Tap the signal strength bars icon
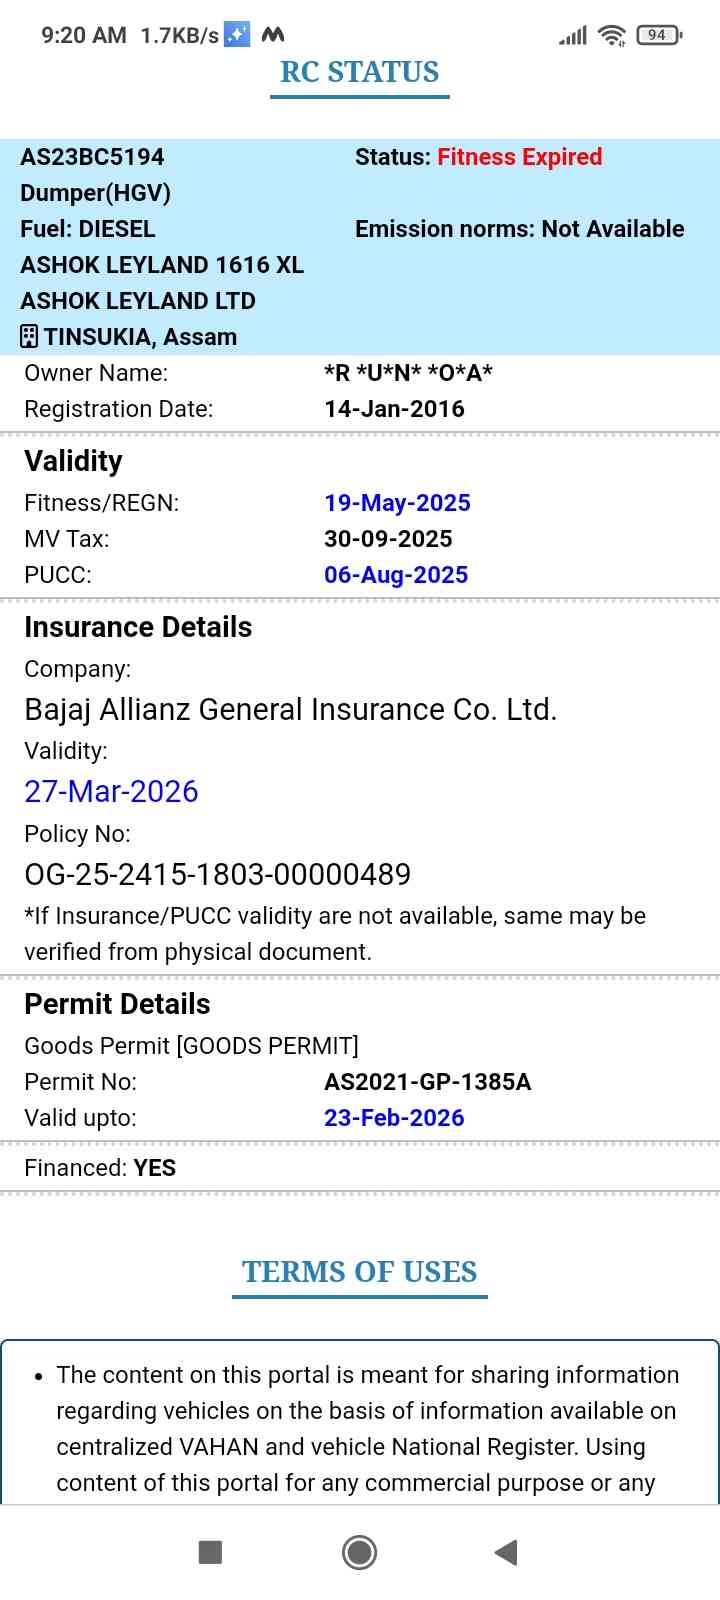The image size is (720, 1600). (573, 37)
